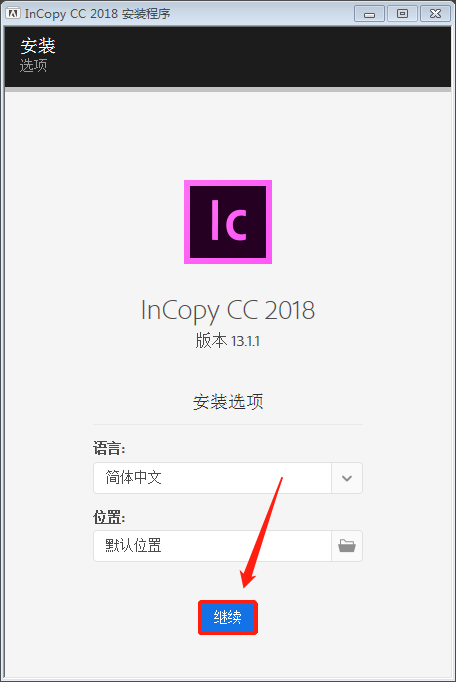Click the red arrow annotation
This screenshot has width=456, height=682.
point(262,533)
